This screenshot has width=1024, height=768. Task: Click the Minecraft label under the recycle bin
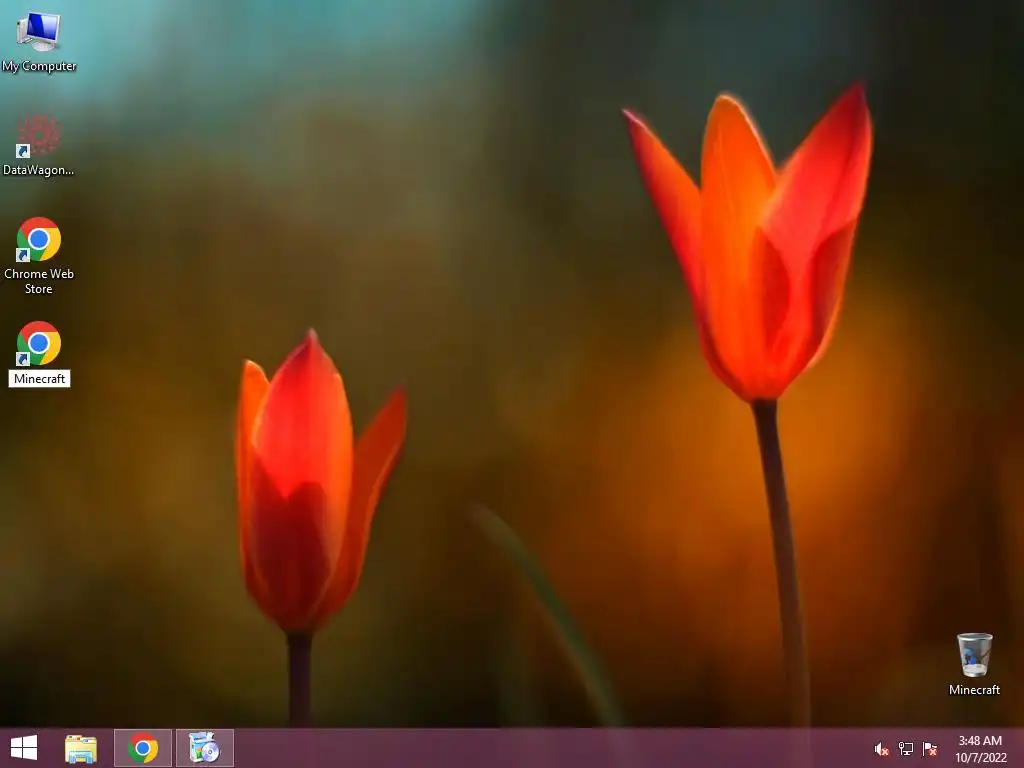(x=974, y=690)
